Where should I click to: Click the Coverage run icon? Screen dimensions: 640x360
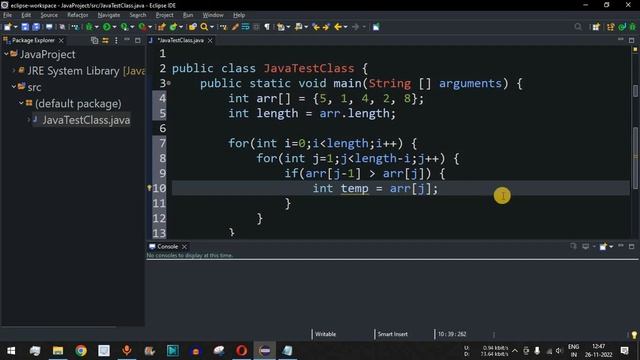[124, 27]
